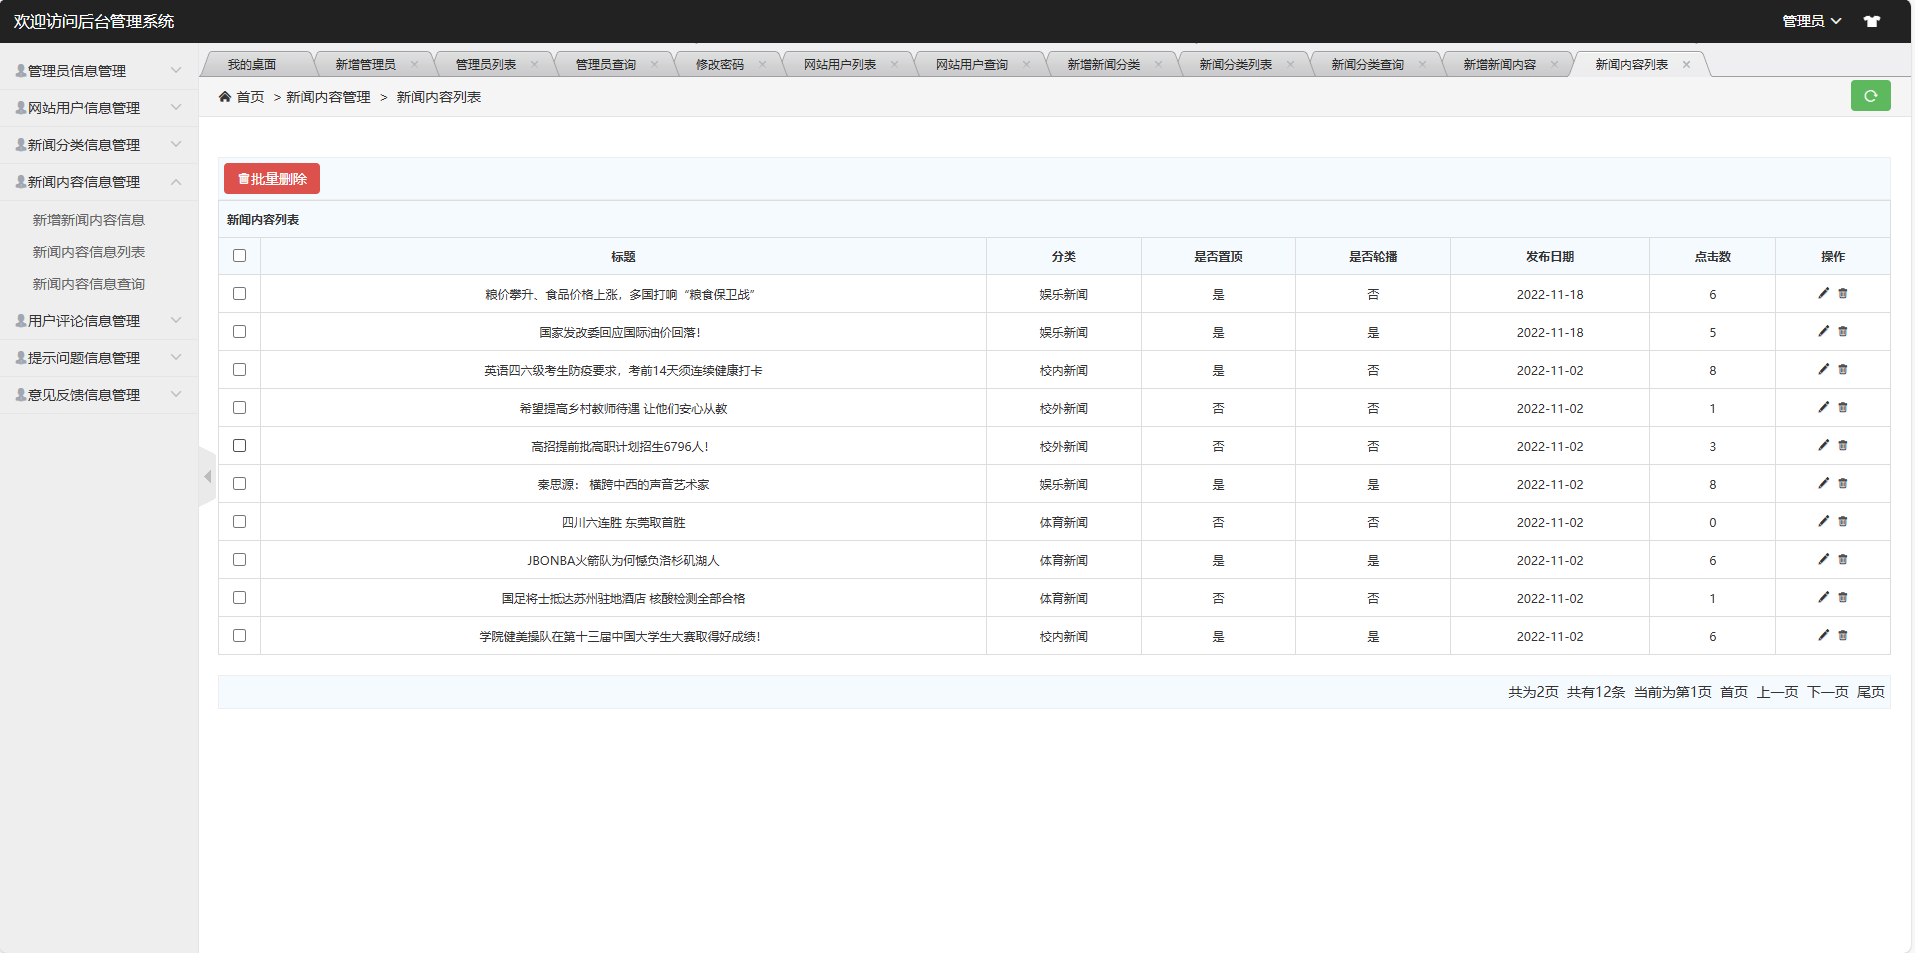Image resolution: width=1915 pixels, height=953 pixels.
Task: Delete the 四川六连胜 东莞取首胜 row
Action: (1843, 521)
